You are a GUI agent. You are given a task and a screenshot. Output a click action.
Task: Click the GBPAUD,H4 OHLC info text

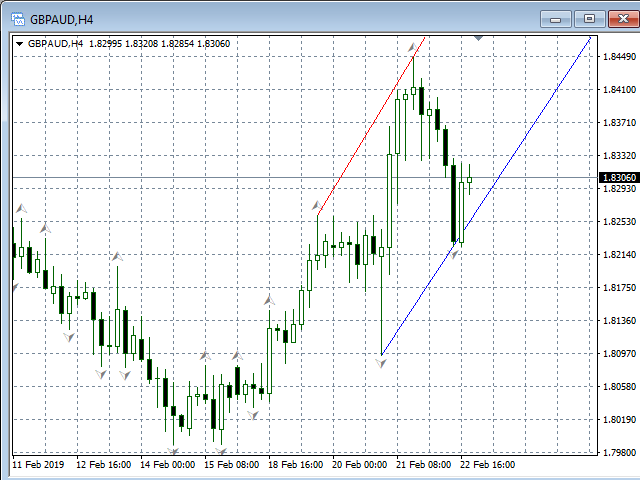click(x=129, y=44)
